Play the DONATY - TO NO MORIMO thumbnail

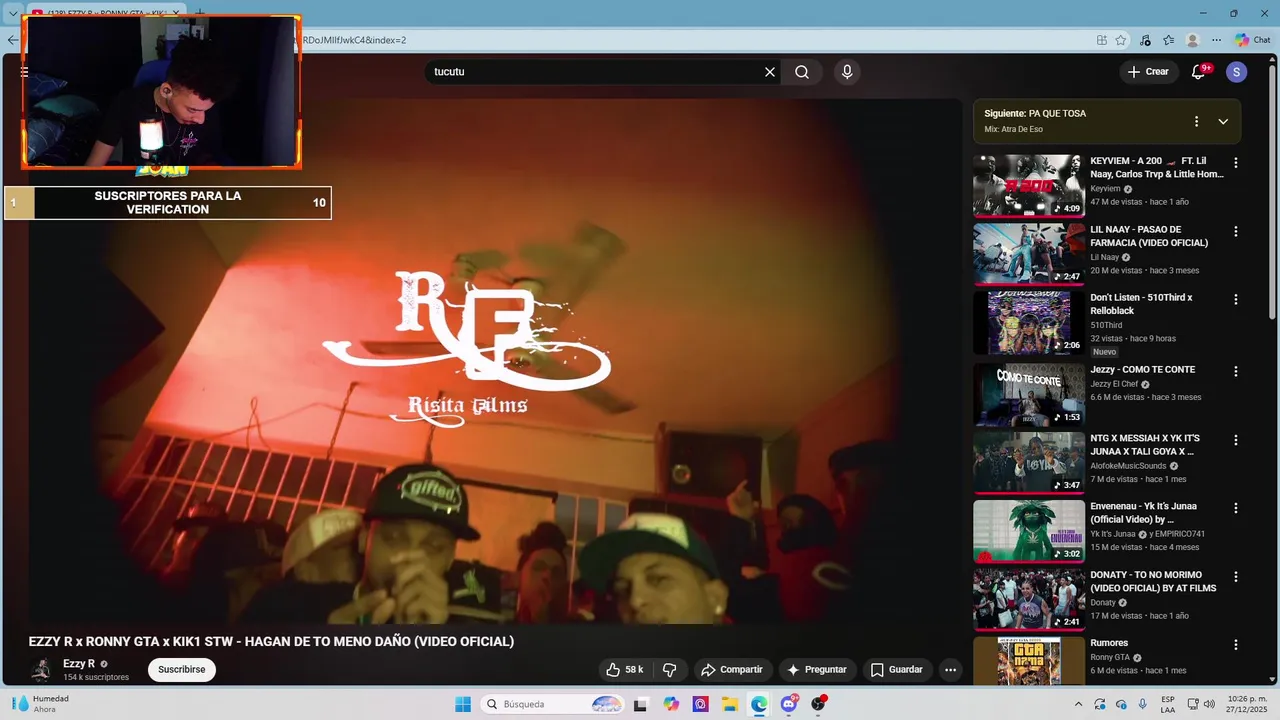tap(1029, 599)
